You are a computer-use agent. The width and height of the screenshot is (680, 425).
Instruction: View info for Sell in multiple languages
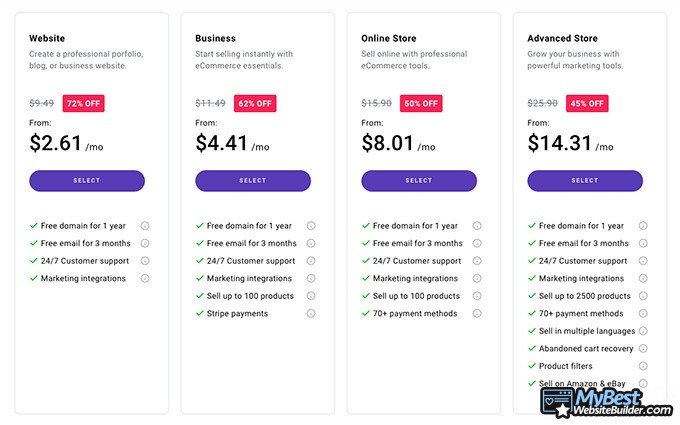click(x=643, y=331)
